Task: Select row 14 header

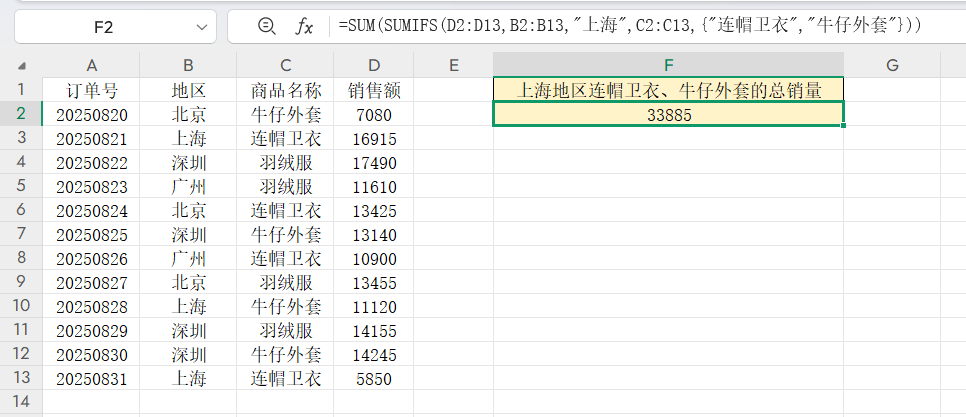Action: (20, 402)
